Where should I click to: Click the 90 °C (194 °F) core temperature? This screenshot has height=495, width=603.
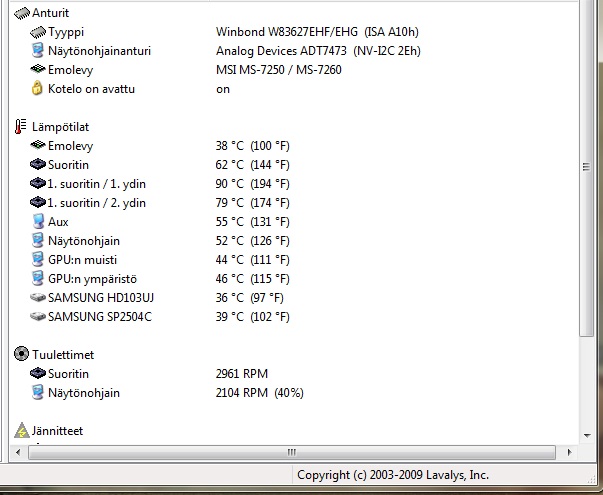tap(252, 184)
